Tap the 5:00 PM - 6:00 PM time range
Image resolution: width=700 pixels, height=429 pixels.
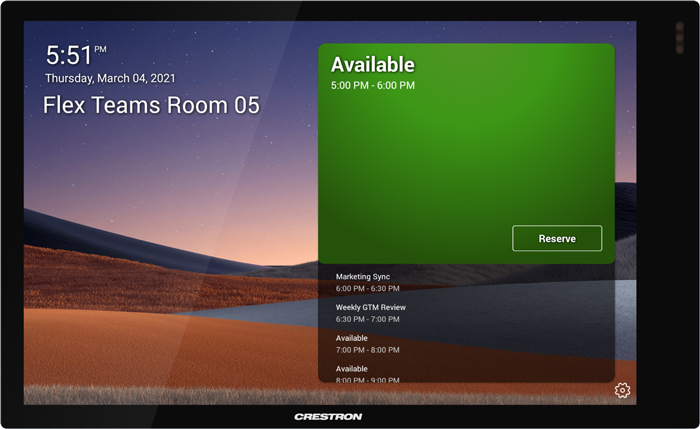tap(372, 86)
